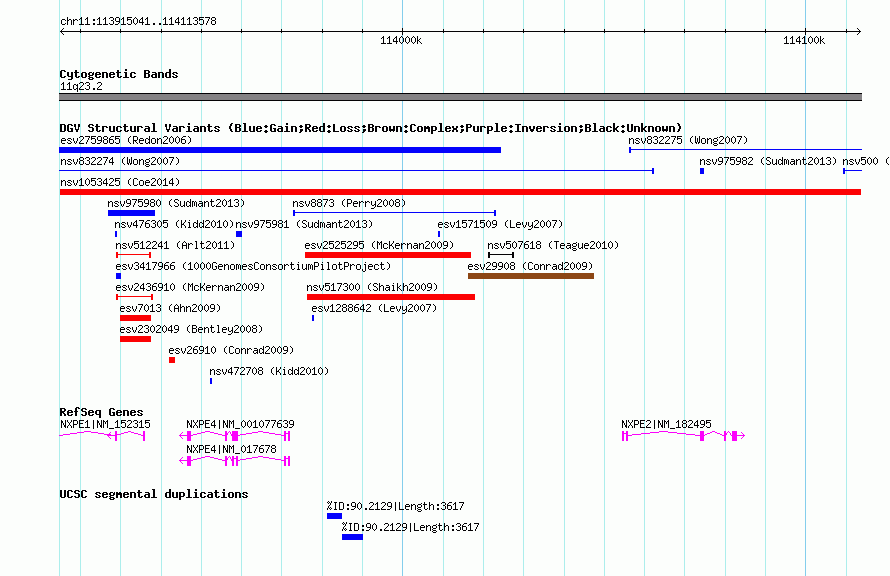
Task: Open the nsv8873 (Perry2008) variant label
Action: coord(349,203)
